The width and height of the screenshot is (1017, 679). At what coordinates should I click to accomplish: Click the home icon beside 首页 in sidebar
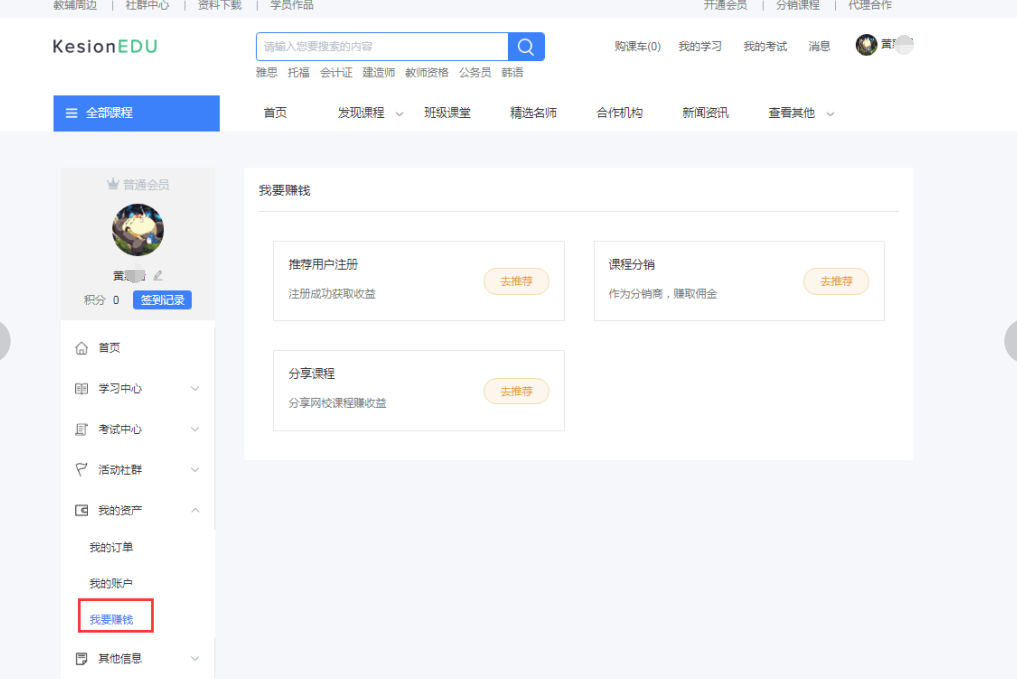(81, 348)
